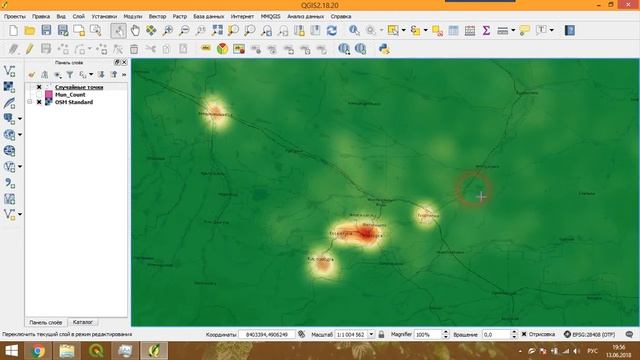Open the Проекты menu
This screenshot has width=640, height=360.
coord(15,16)
